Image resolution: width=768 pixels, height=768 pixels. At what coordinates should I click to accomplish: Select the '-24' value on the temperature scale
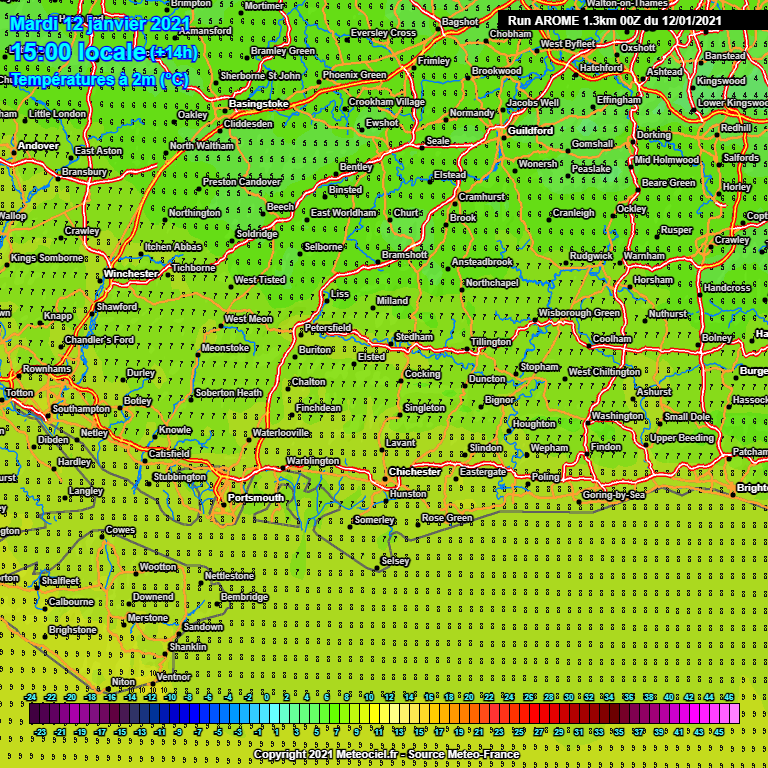(x=30, y=697)
